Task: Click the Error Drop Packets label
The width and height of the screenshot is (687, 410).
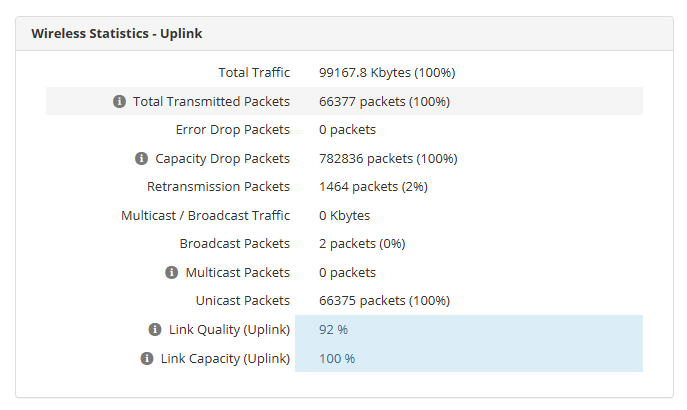Action: pos(232,129)
